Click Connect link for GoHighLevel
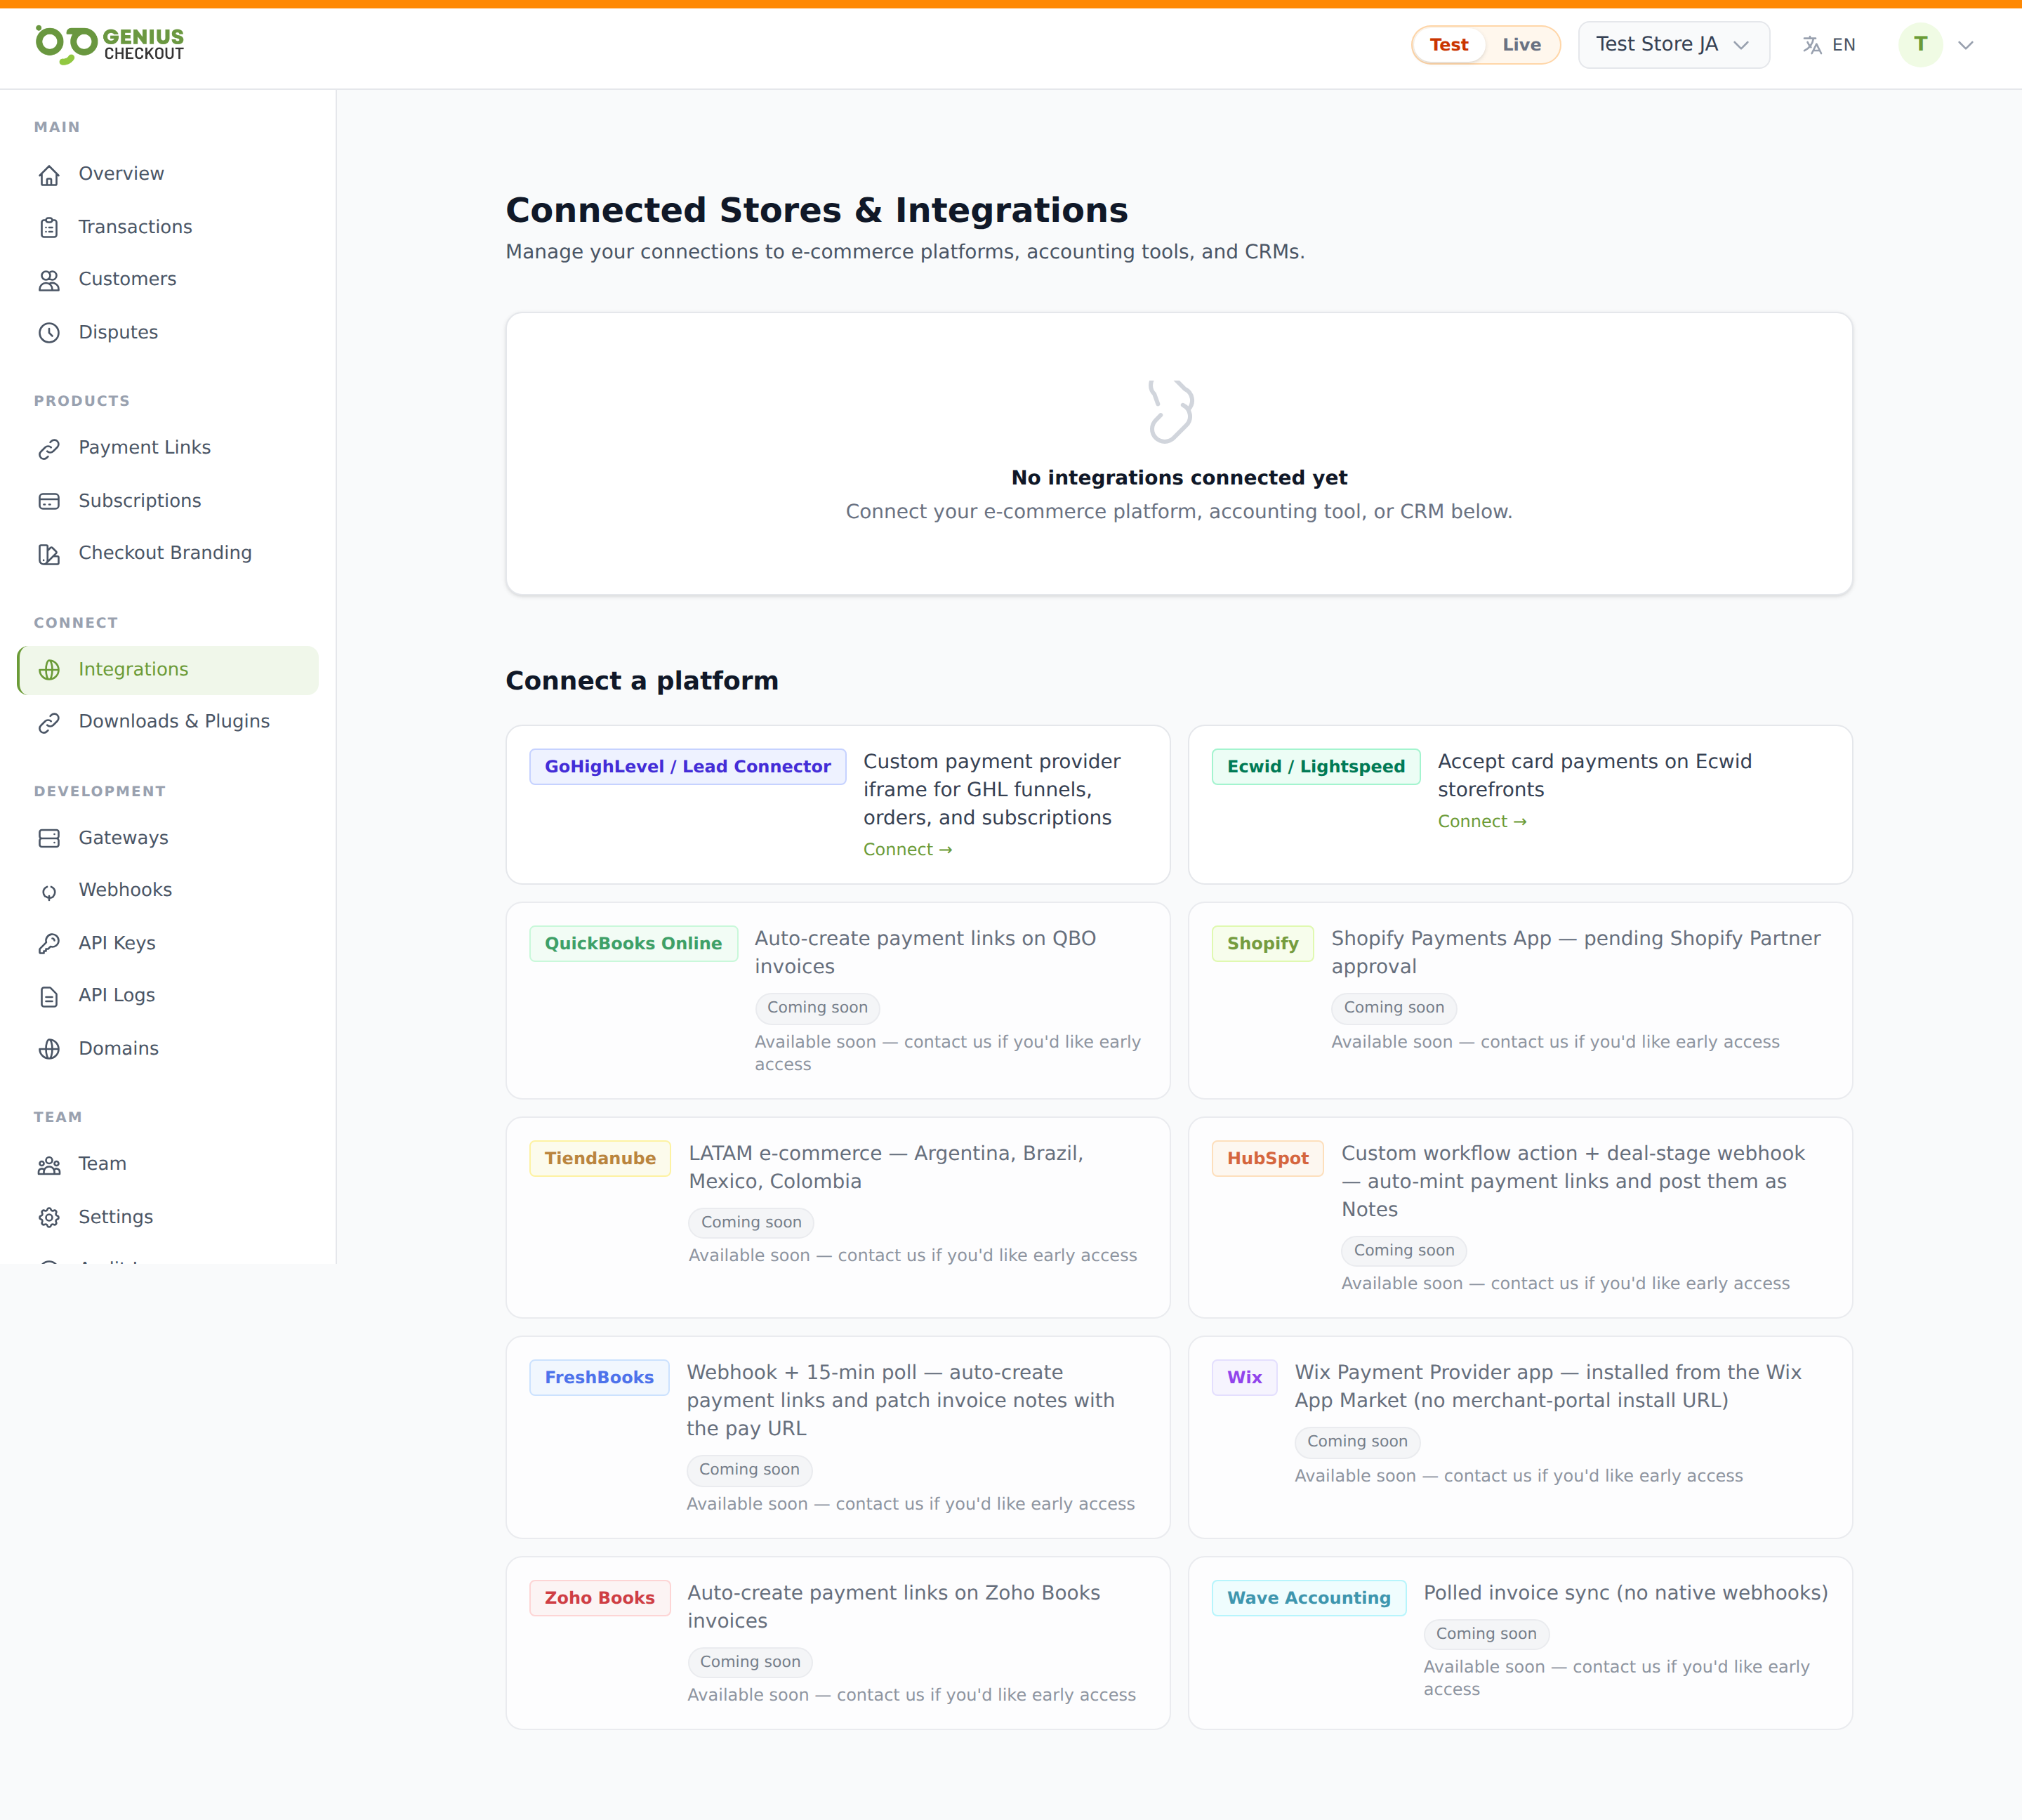Viewport: 2022px width, 1820px height. click(x=907, y=850)
